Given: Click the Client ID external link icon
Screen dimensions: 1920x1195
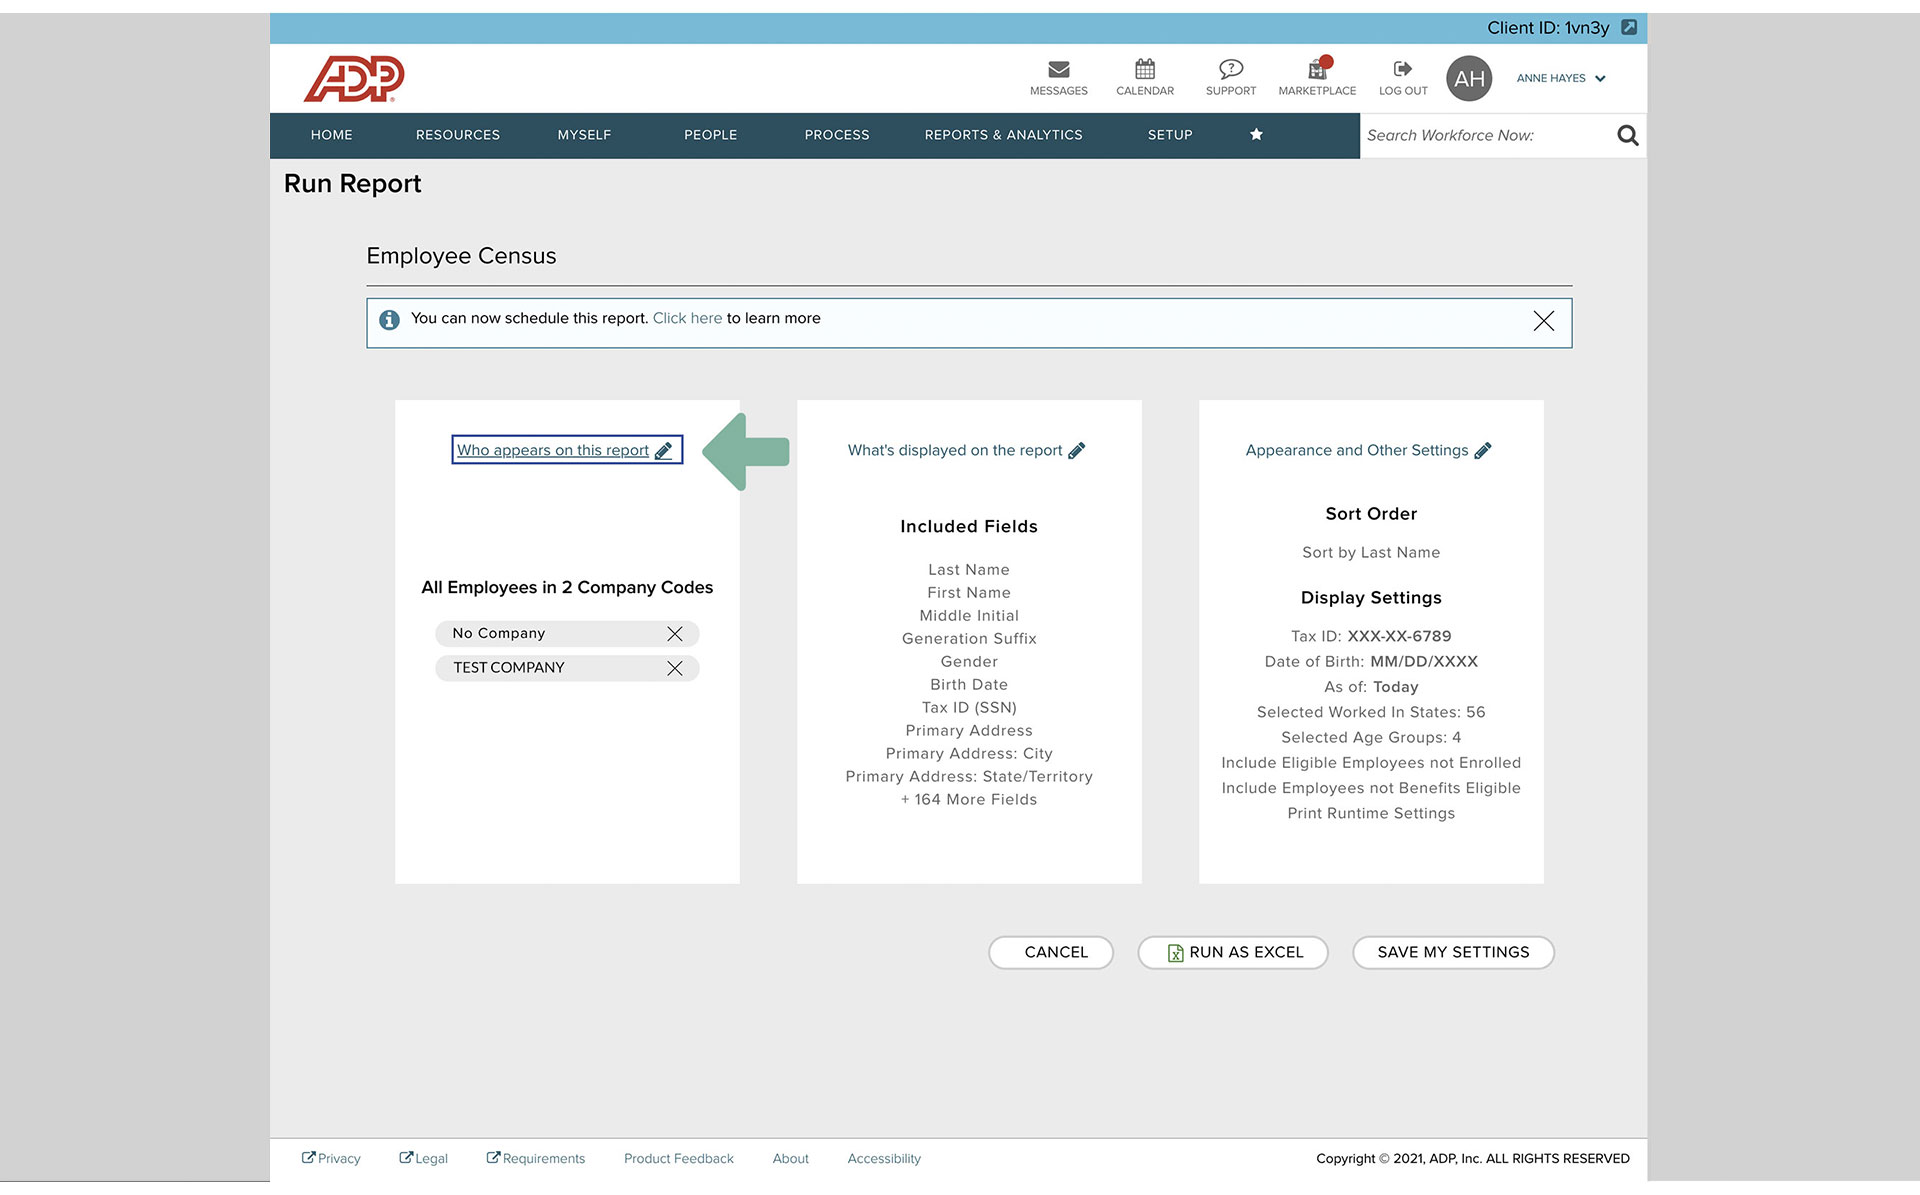Looking at the screenshot, I should pos(1629,28).
